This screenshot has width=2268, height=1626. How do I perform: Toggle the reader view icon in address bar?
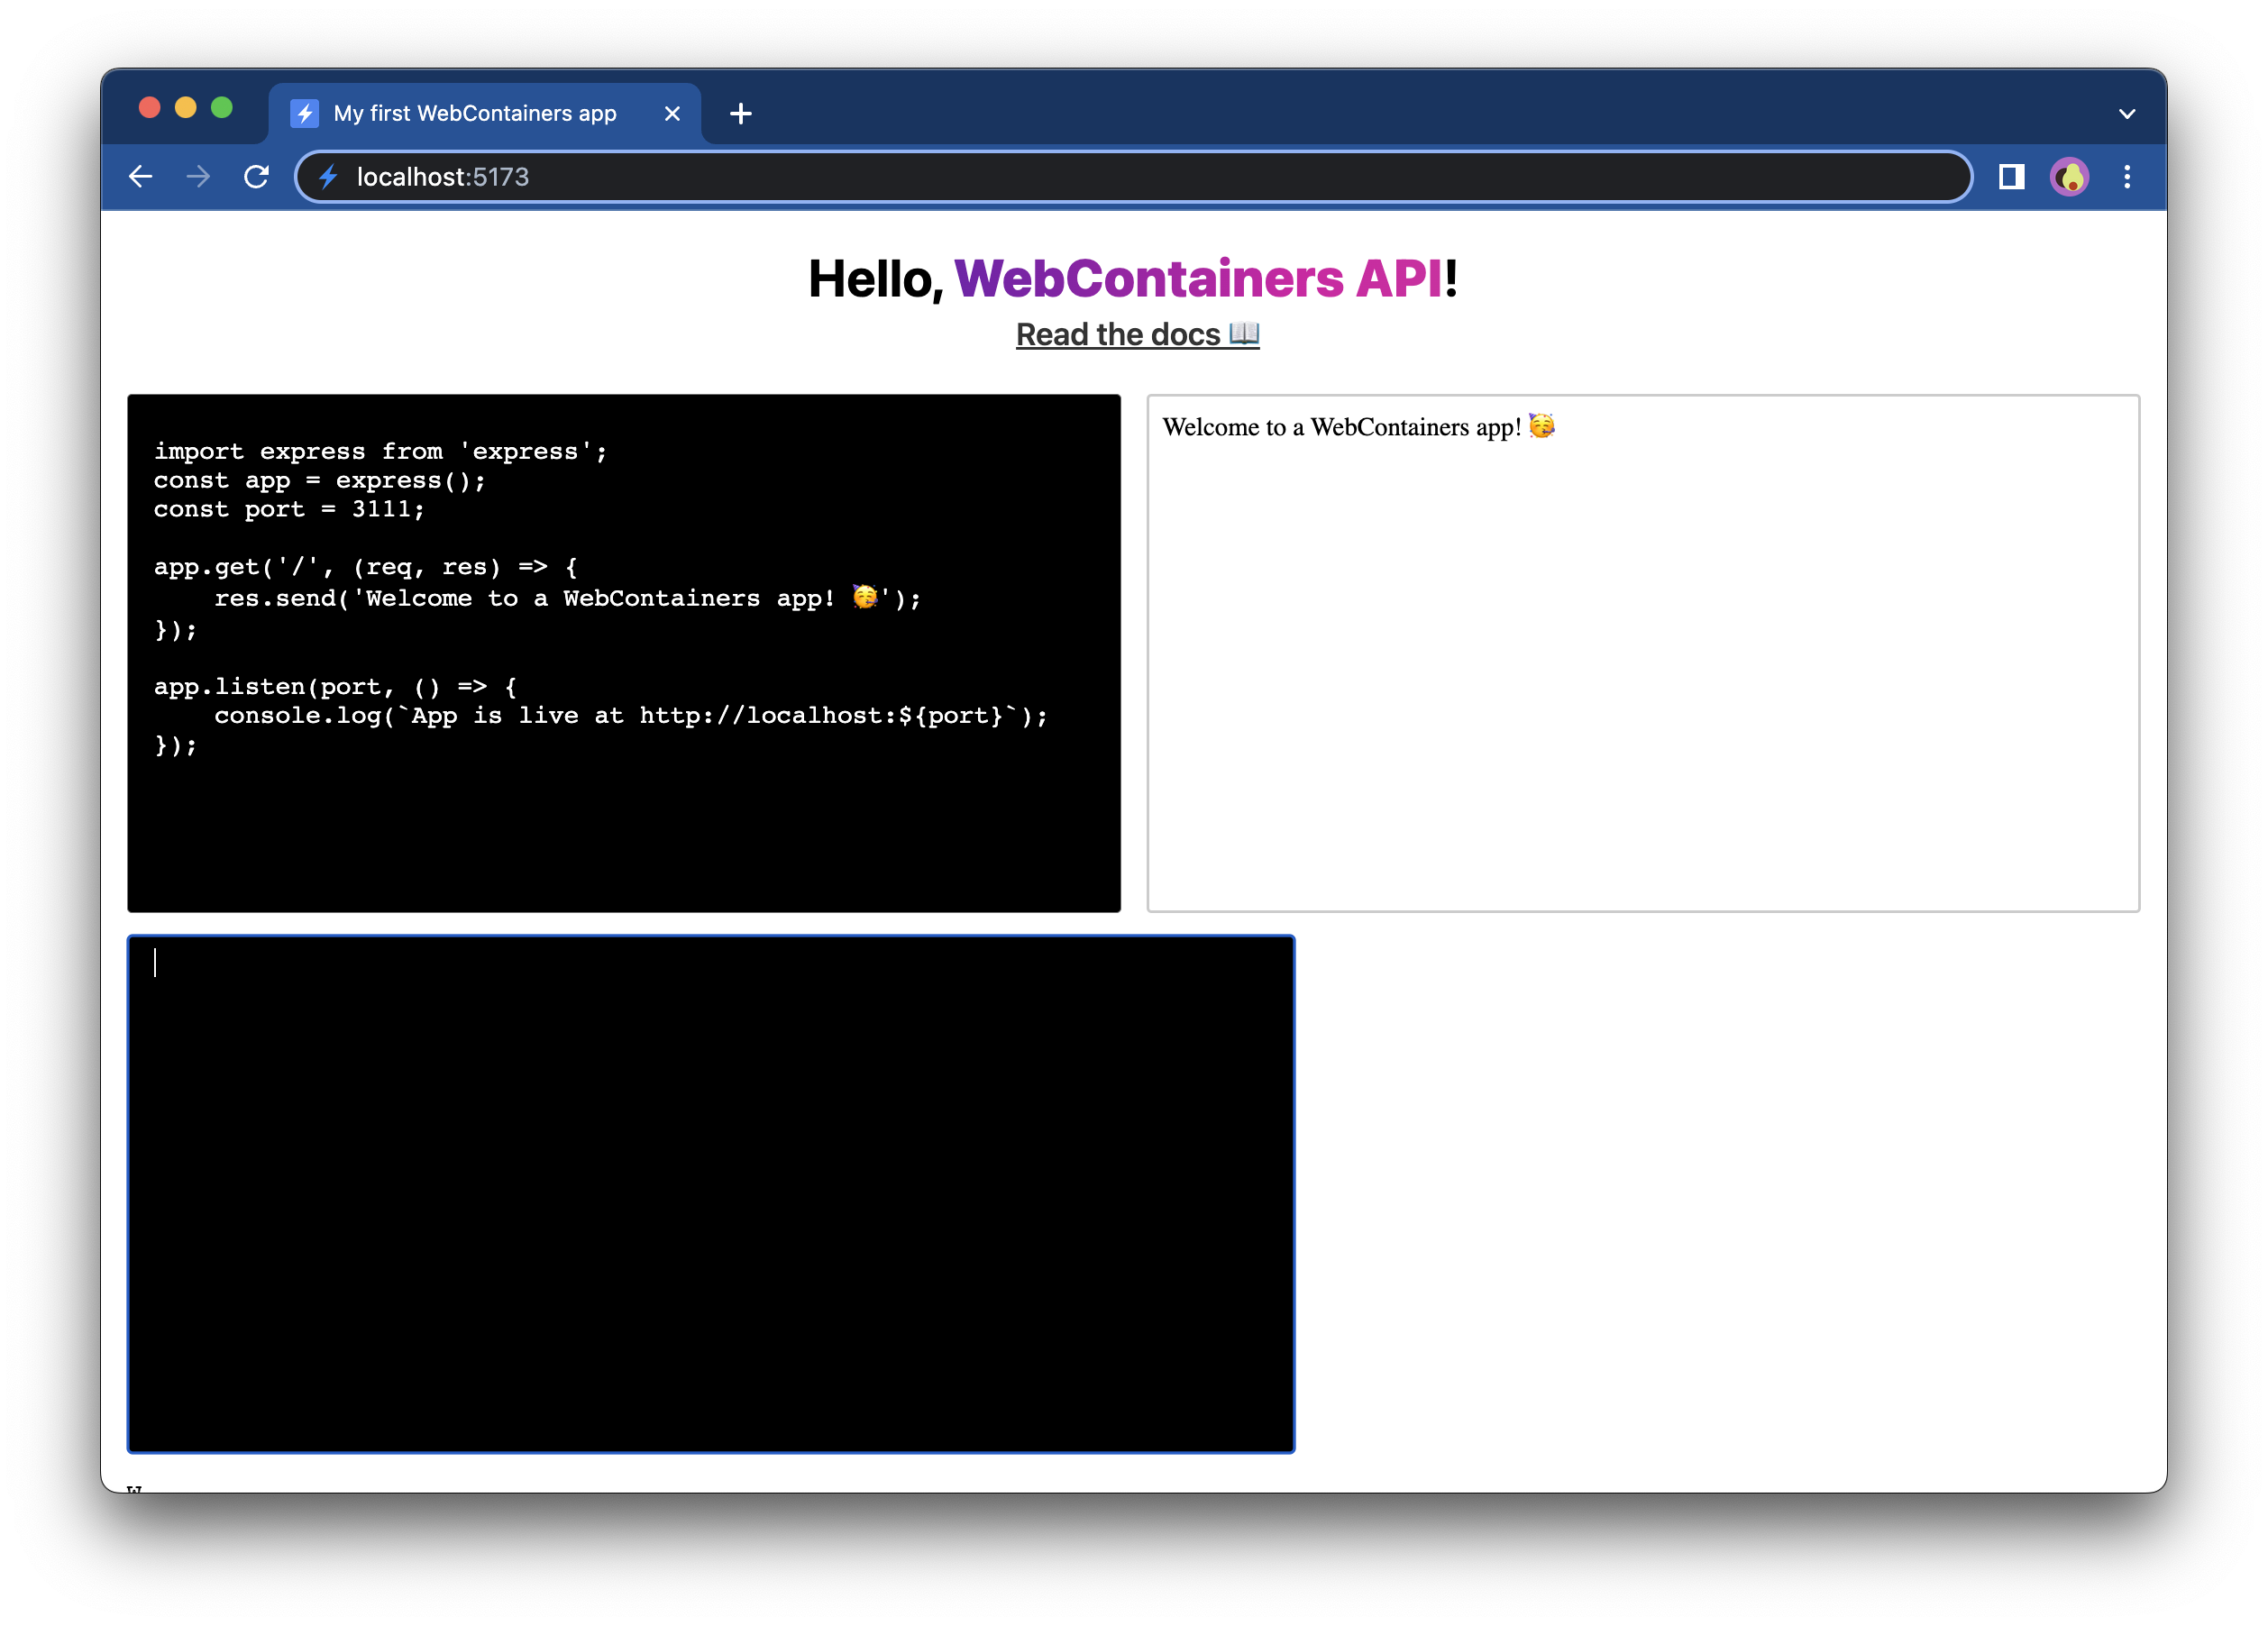2011,176
